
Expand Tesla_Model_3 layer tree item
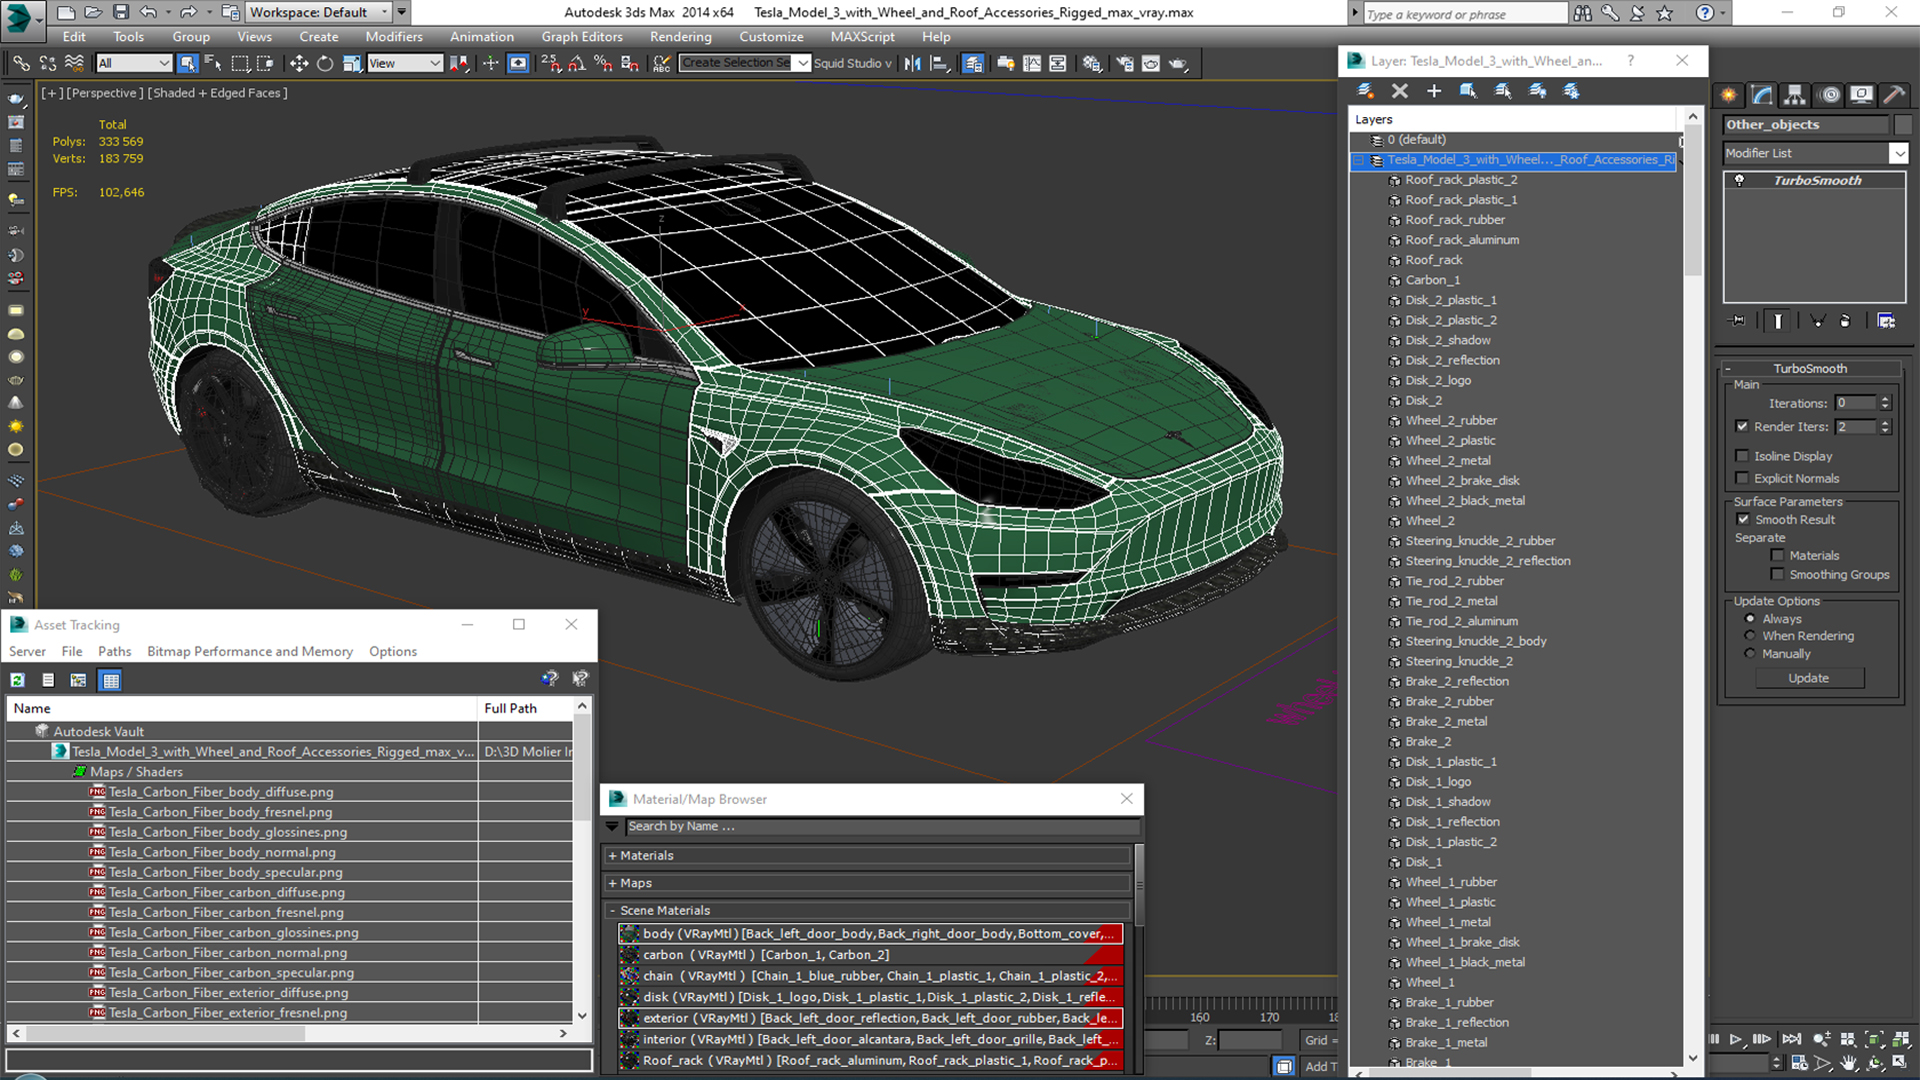click(x=1361, y=160)
